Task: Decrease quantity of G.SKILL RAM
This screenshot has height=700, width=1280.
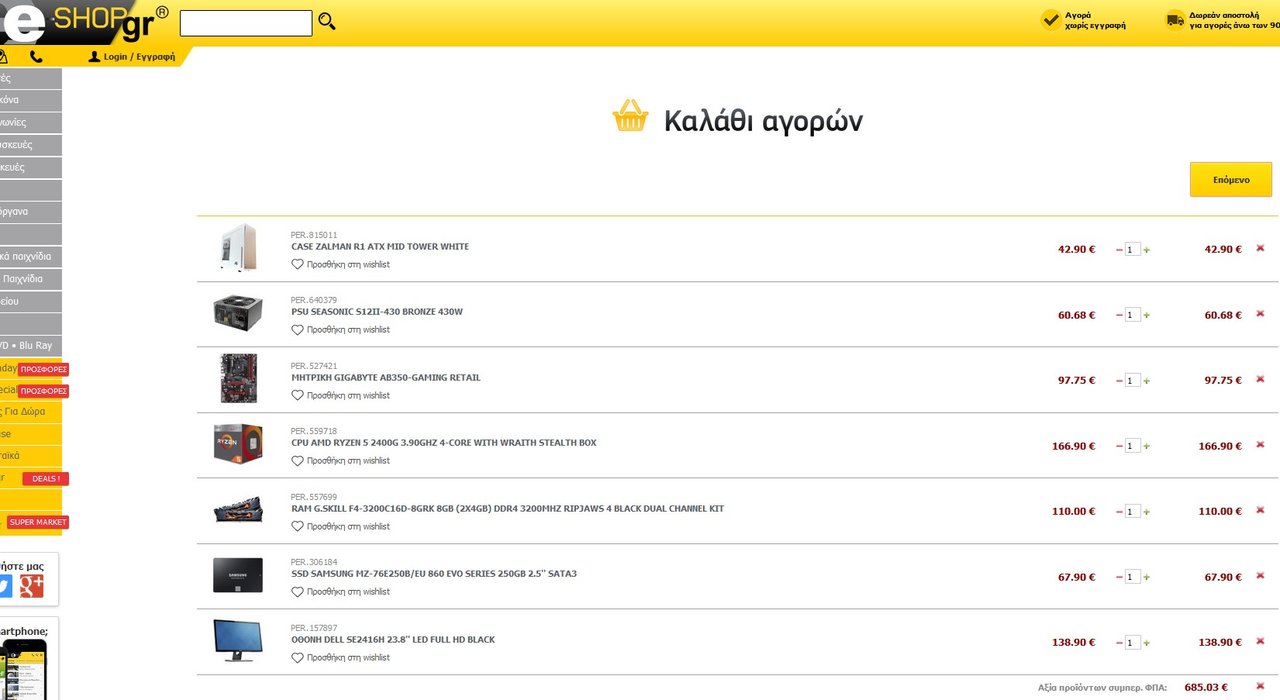Action: (x=1119, y=512)
